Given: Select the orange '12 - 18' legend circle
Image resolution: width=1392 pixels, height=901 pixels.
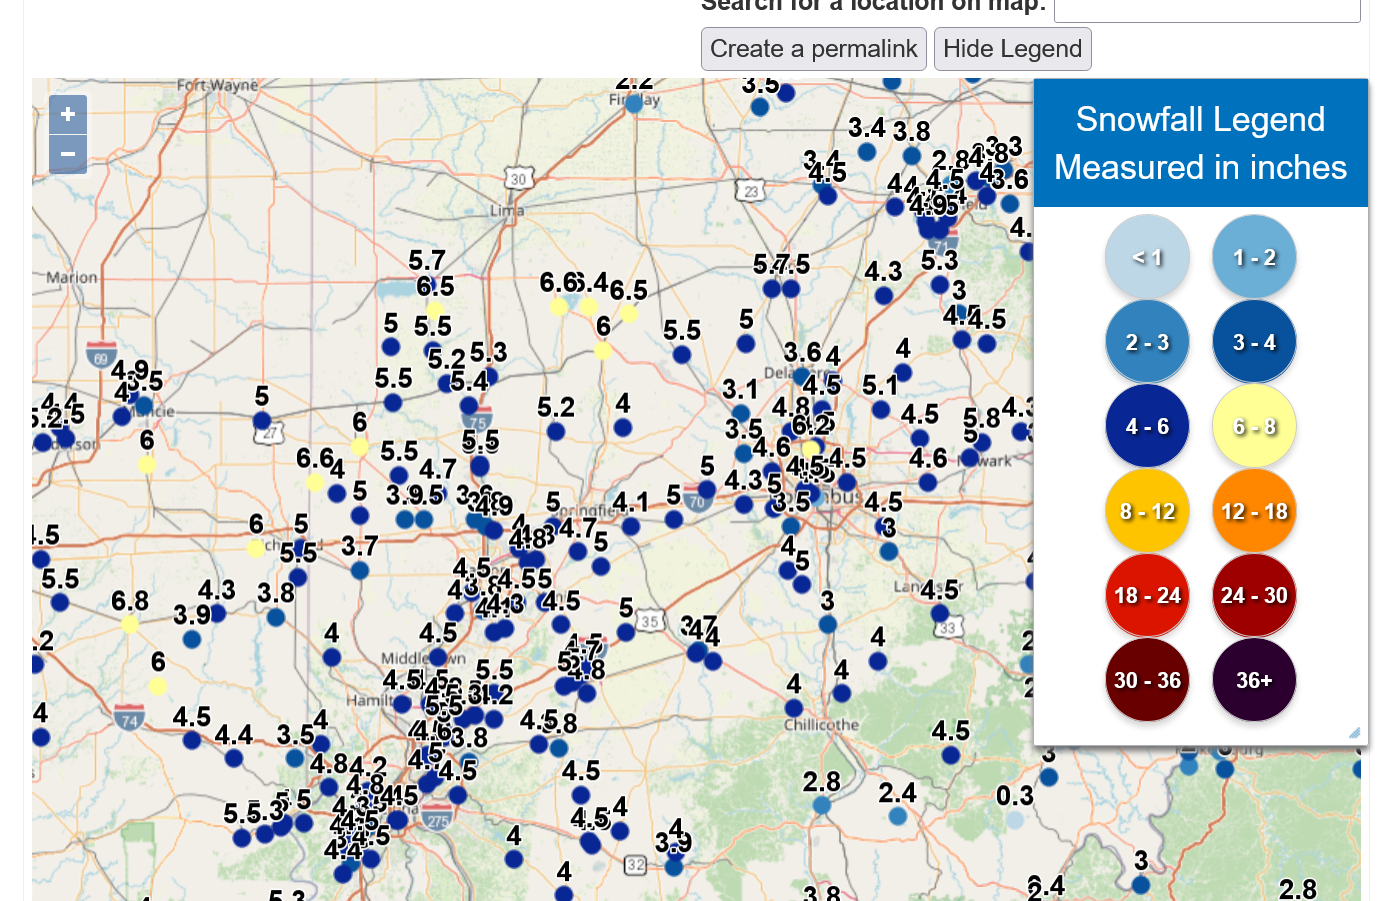Looking at the screenshot, I should pyautogui.click(x=1254, y=511).
